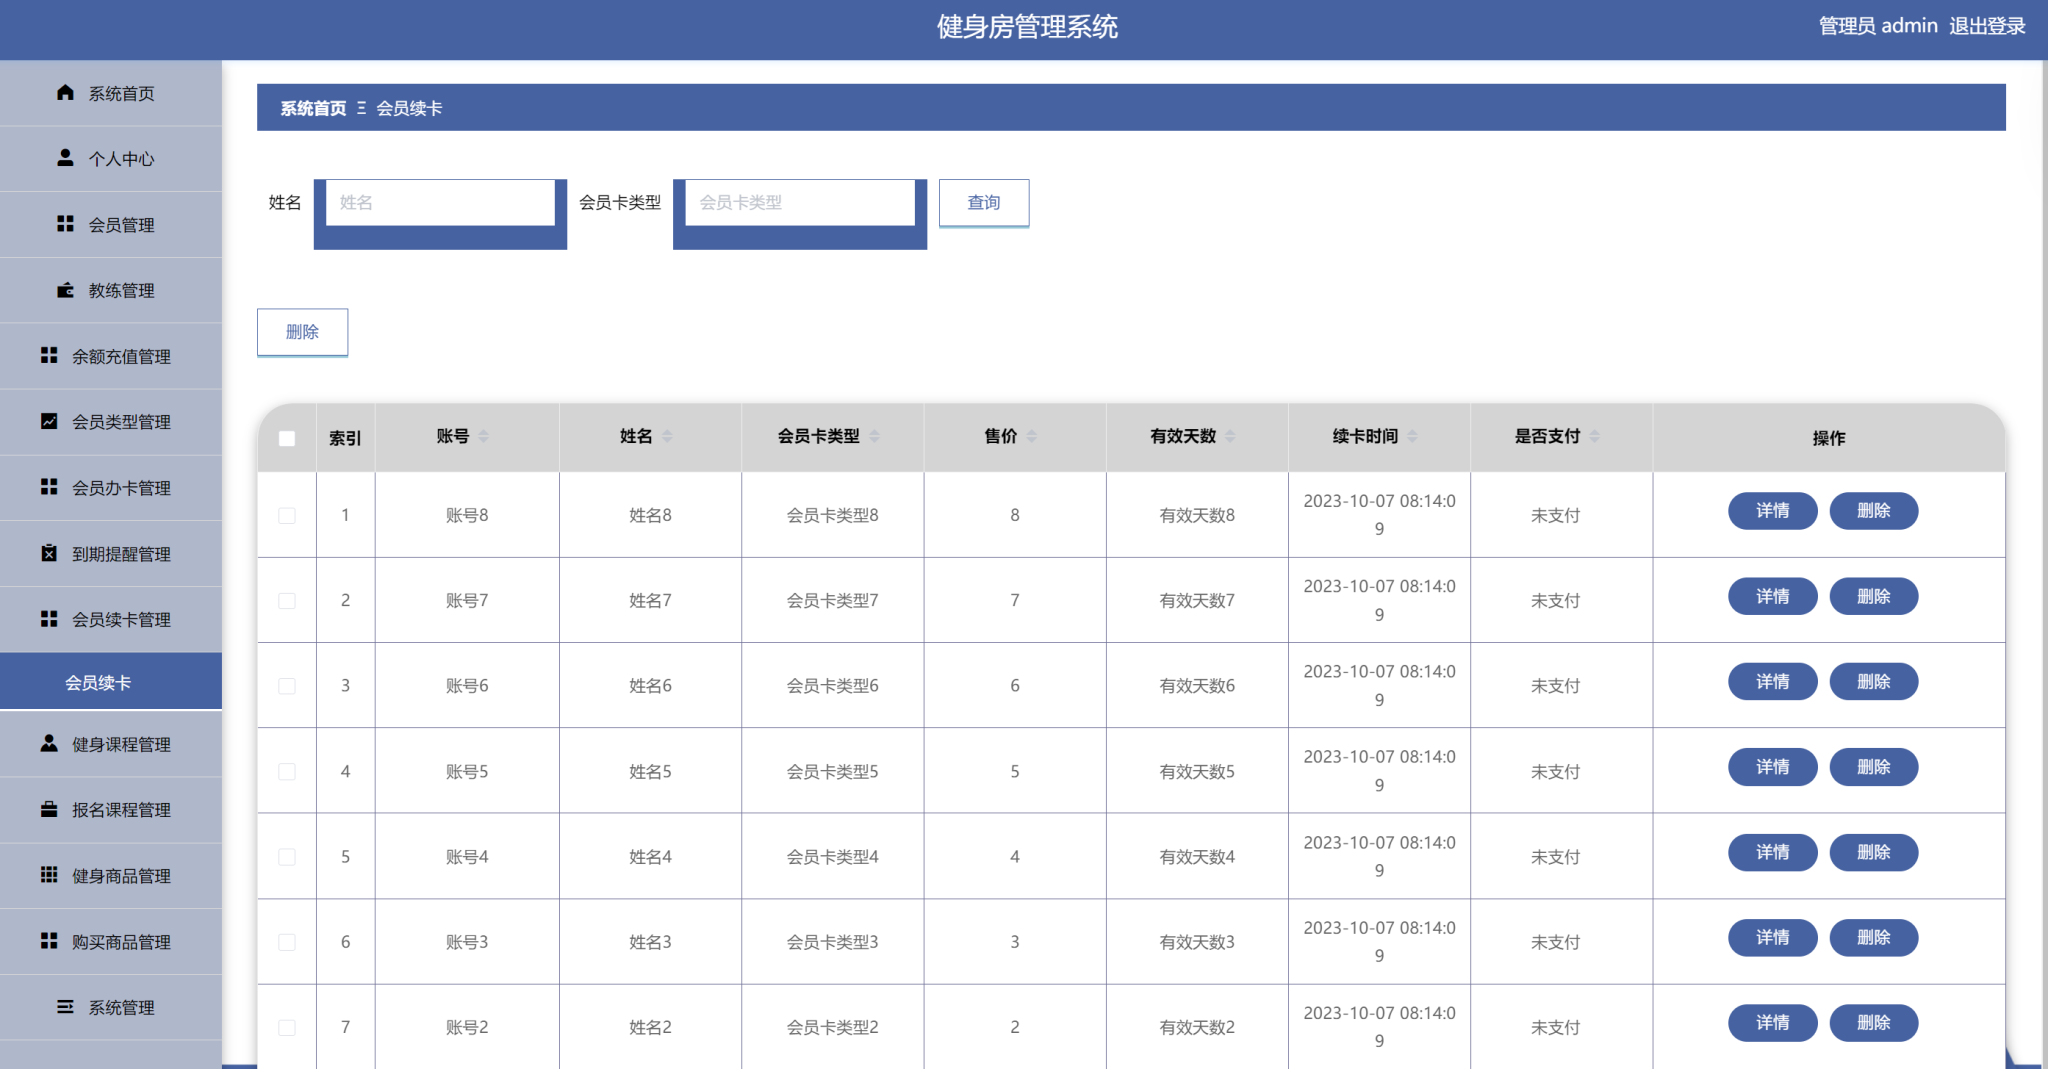
Task: Sort the 是否支付 column
Action: tap(1593, 435)
